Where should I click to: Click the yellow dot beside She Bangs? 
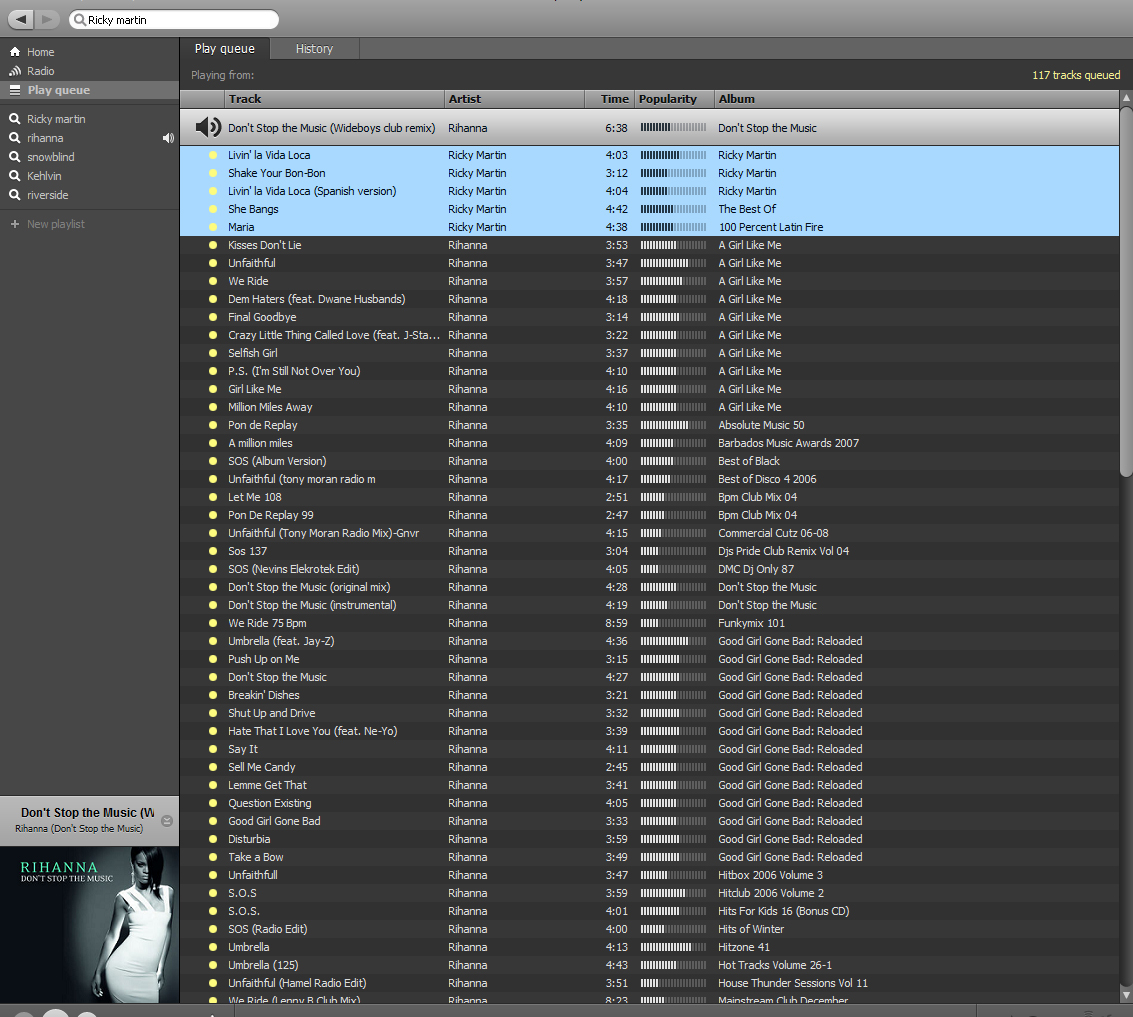213,209
